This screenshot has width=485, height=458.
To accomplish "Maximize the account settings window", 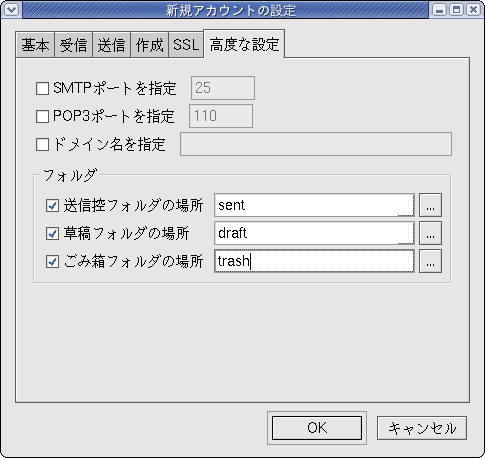I will tap(456, 10).
